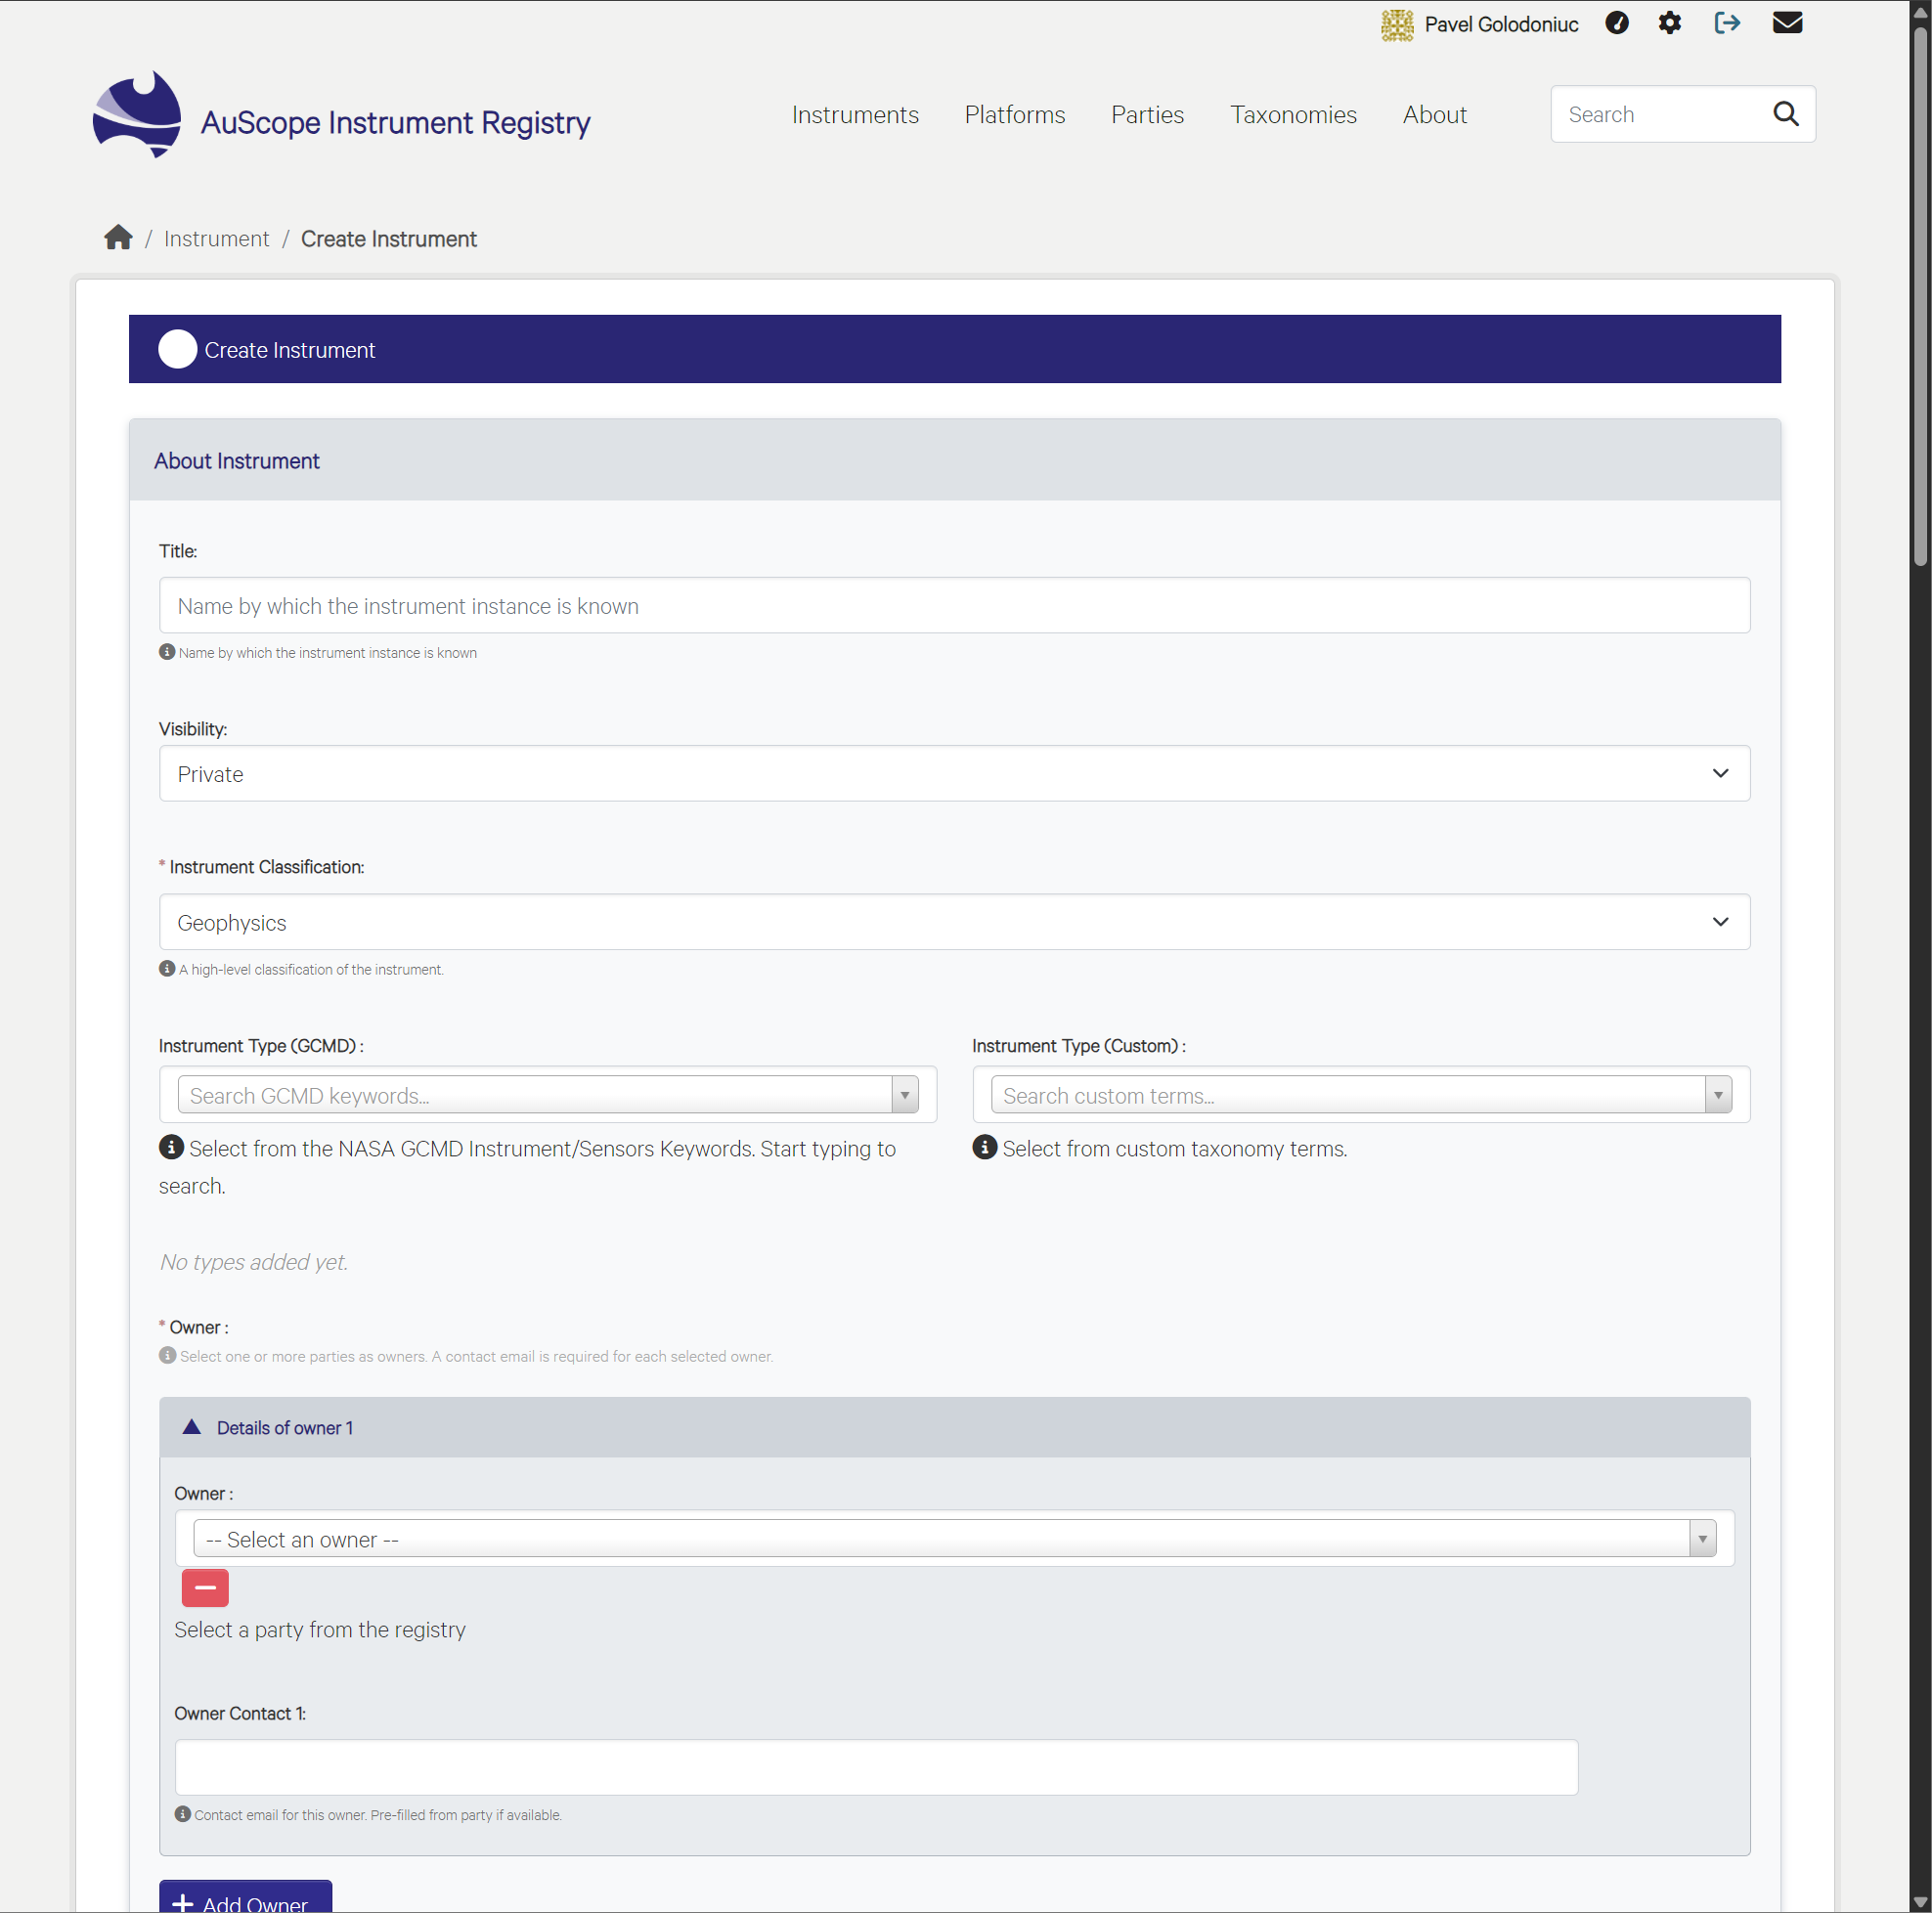
Task: Click the magnifier search icon
Action: pos(1785,114)
